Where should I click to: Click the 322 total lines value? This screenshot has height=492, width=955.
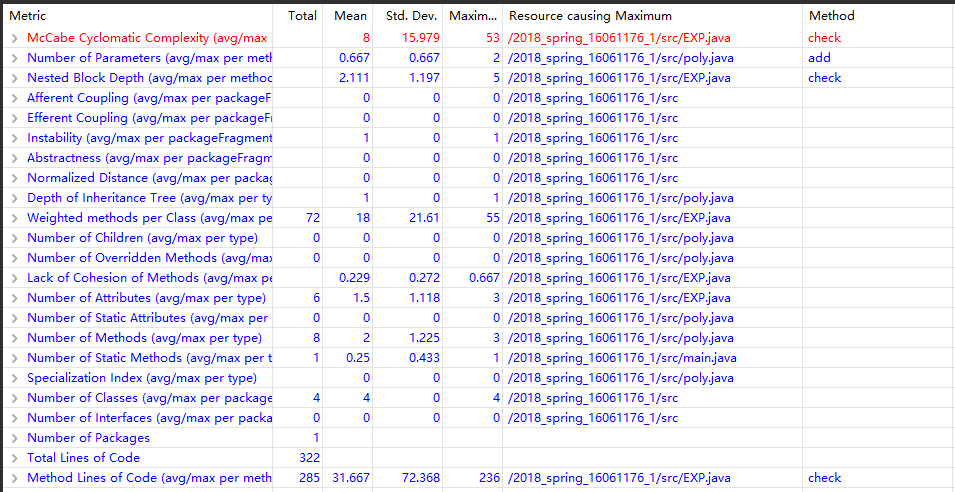tap(310, 458)
